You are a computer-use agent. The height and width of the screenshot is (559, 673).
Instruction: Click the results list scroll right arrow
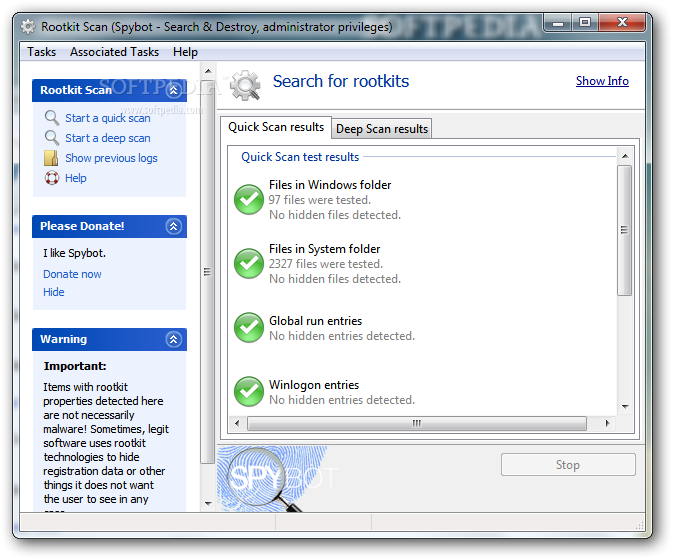coord(607,423)
